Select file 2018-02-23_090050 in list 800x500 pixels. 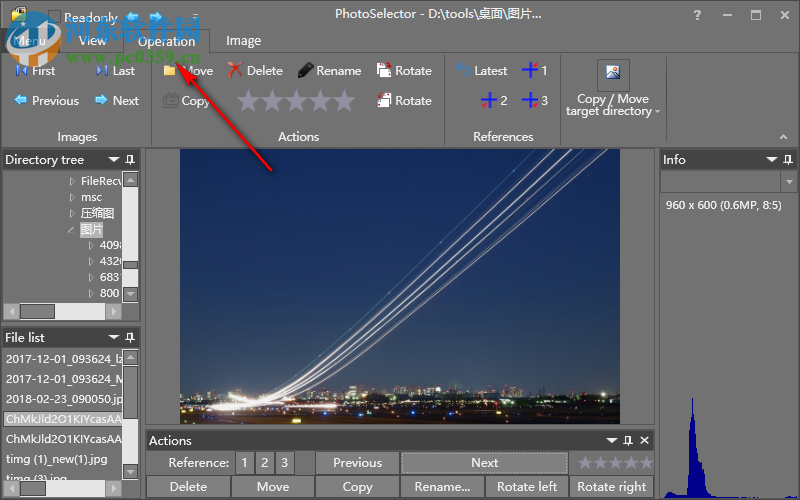pyautogui.click(x=64, y=399)
